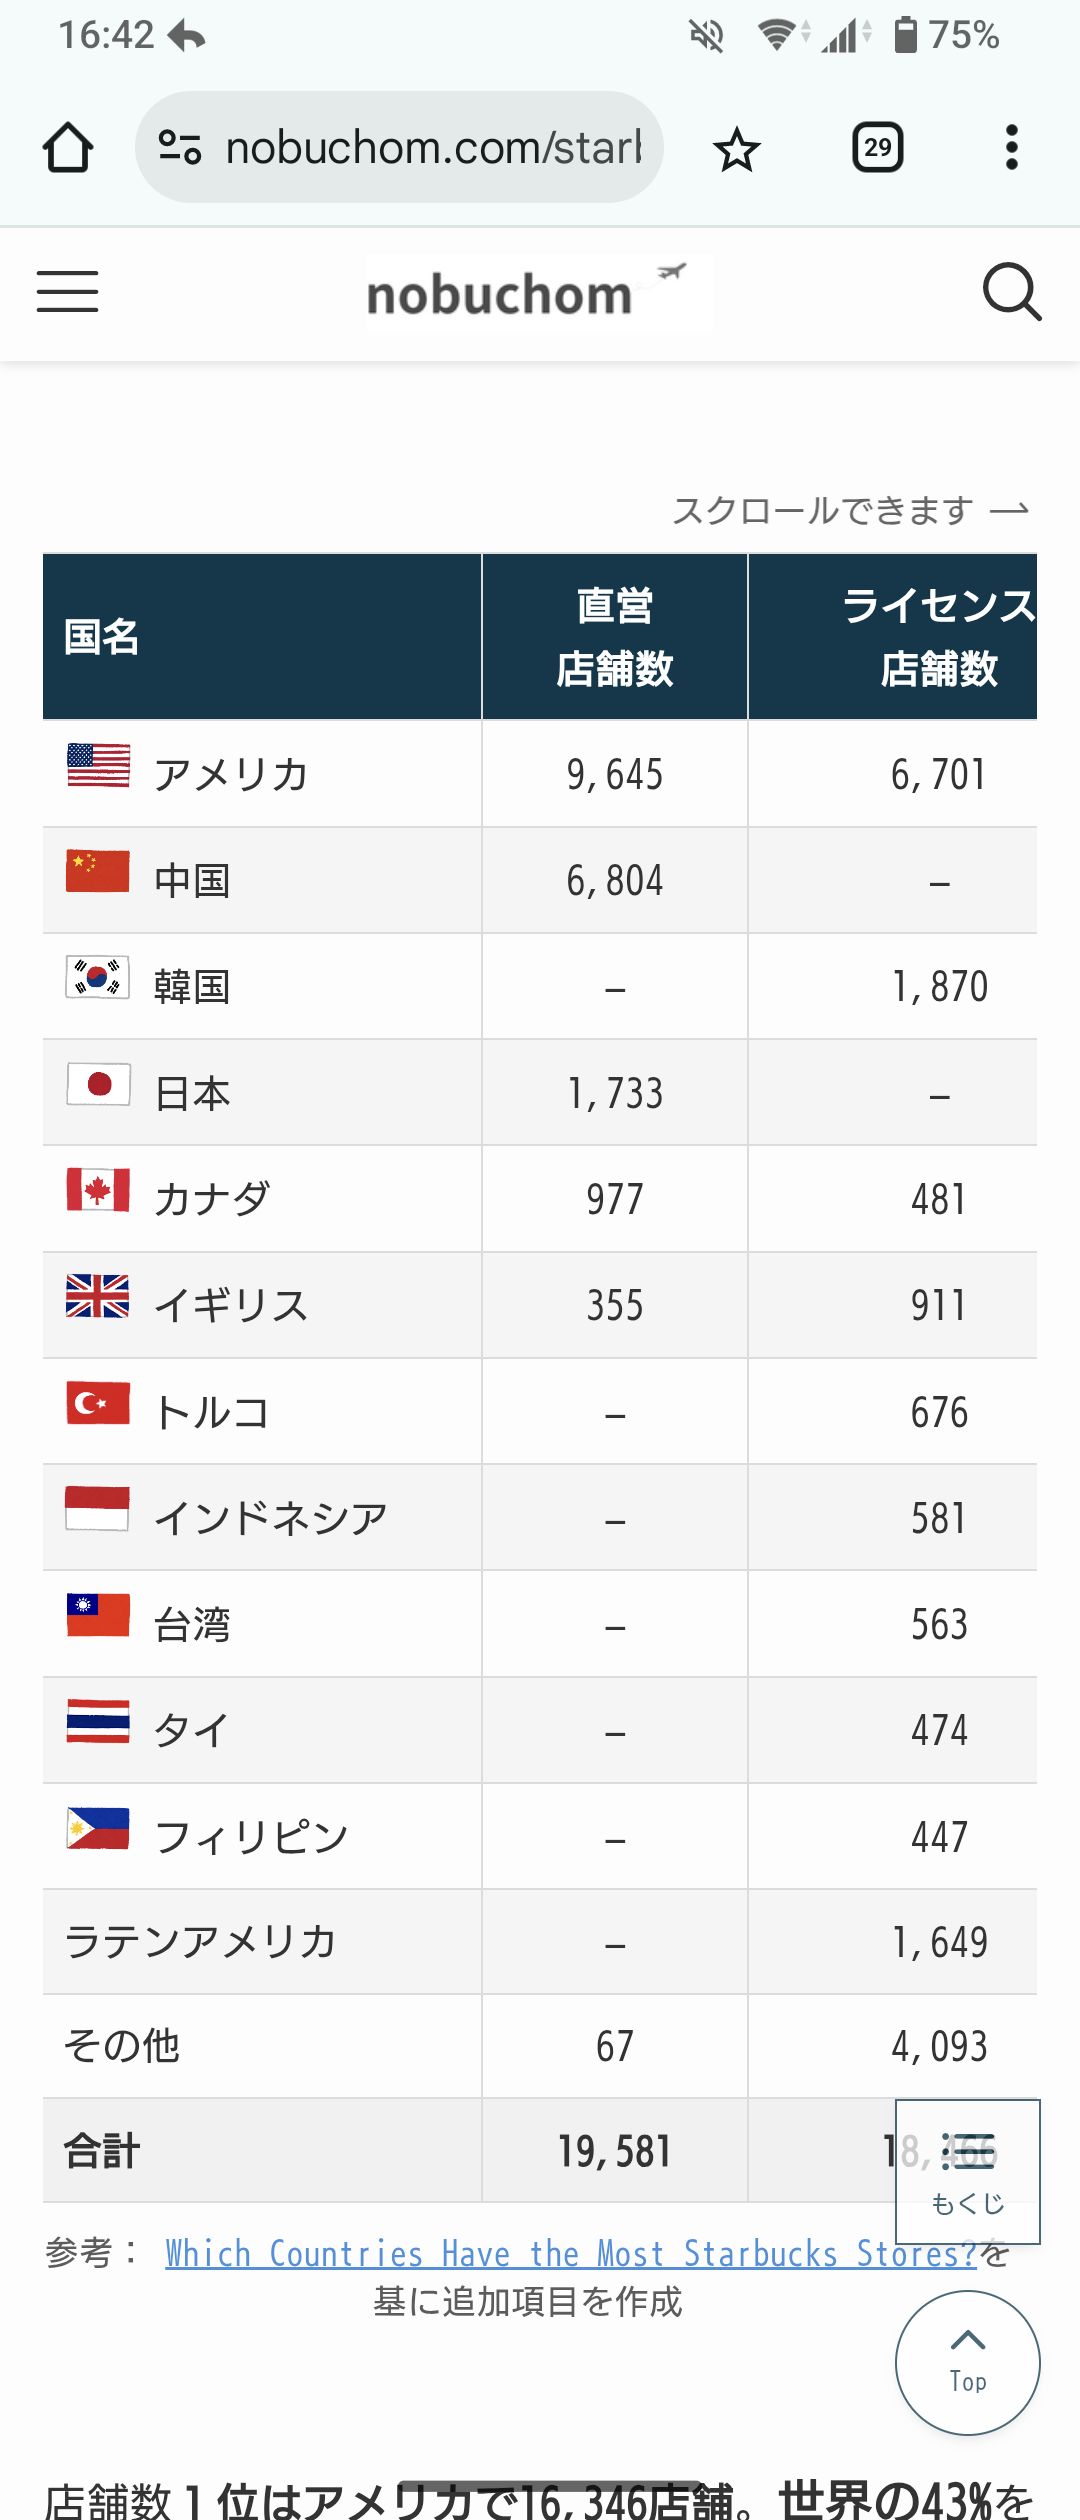The image size is (1080, 2520).
Task: Open the もくじ table of contents button
Action: point(967,2171)
